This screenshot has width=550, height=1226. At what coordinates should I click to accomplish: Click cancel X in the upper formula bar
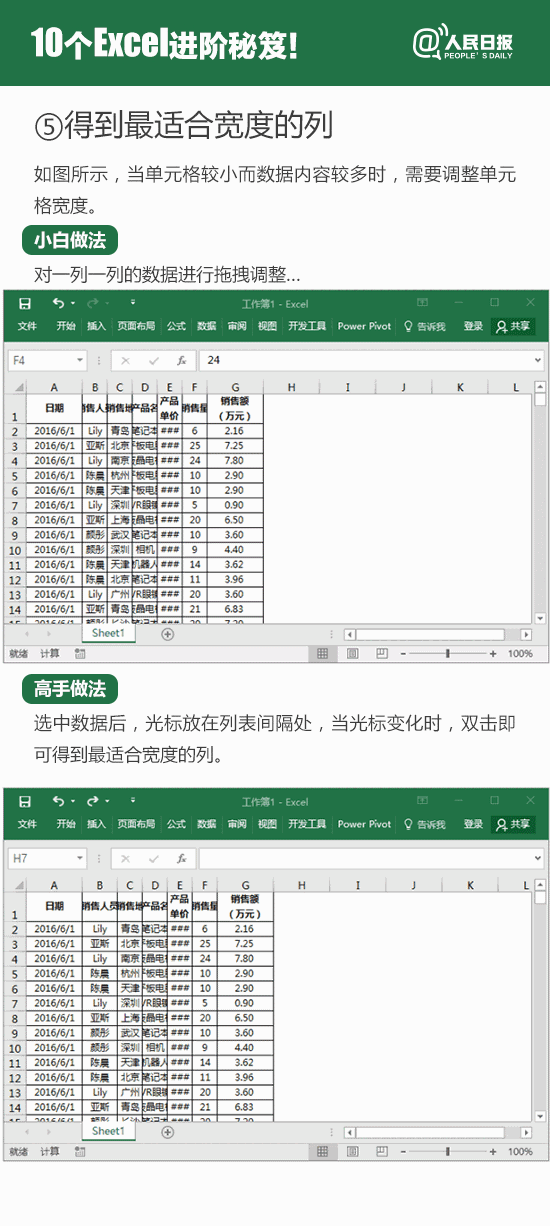pos(125,360)
